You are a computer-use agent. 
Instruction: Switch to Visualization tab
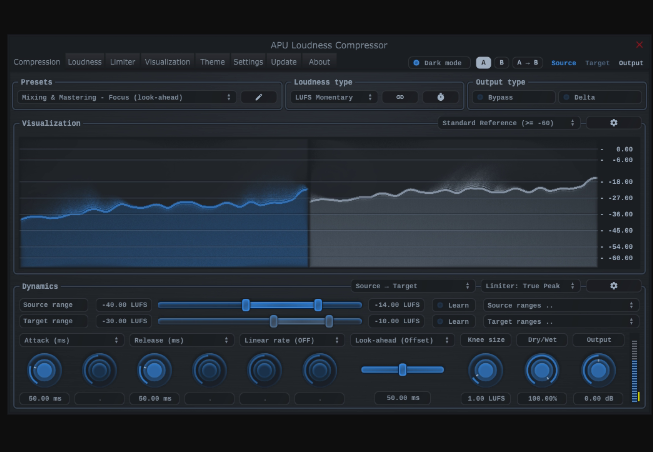click(x=167, y=62)
